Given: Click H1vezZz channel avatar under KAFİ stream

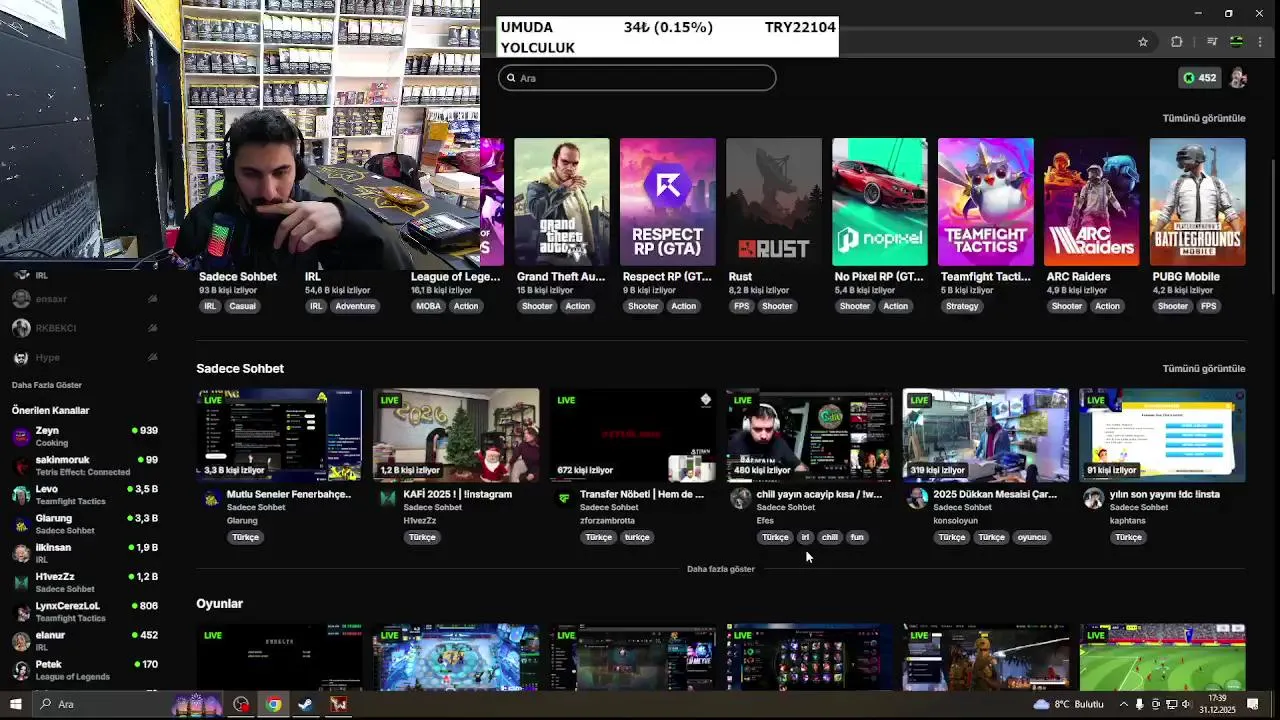Looking at the screenshot, I should pos(388,499).
